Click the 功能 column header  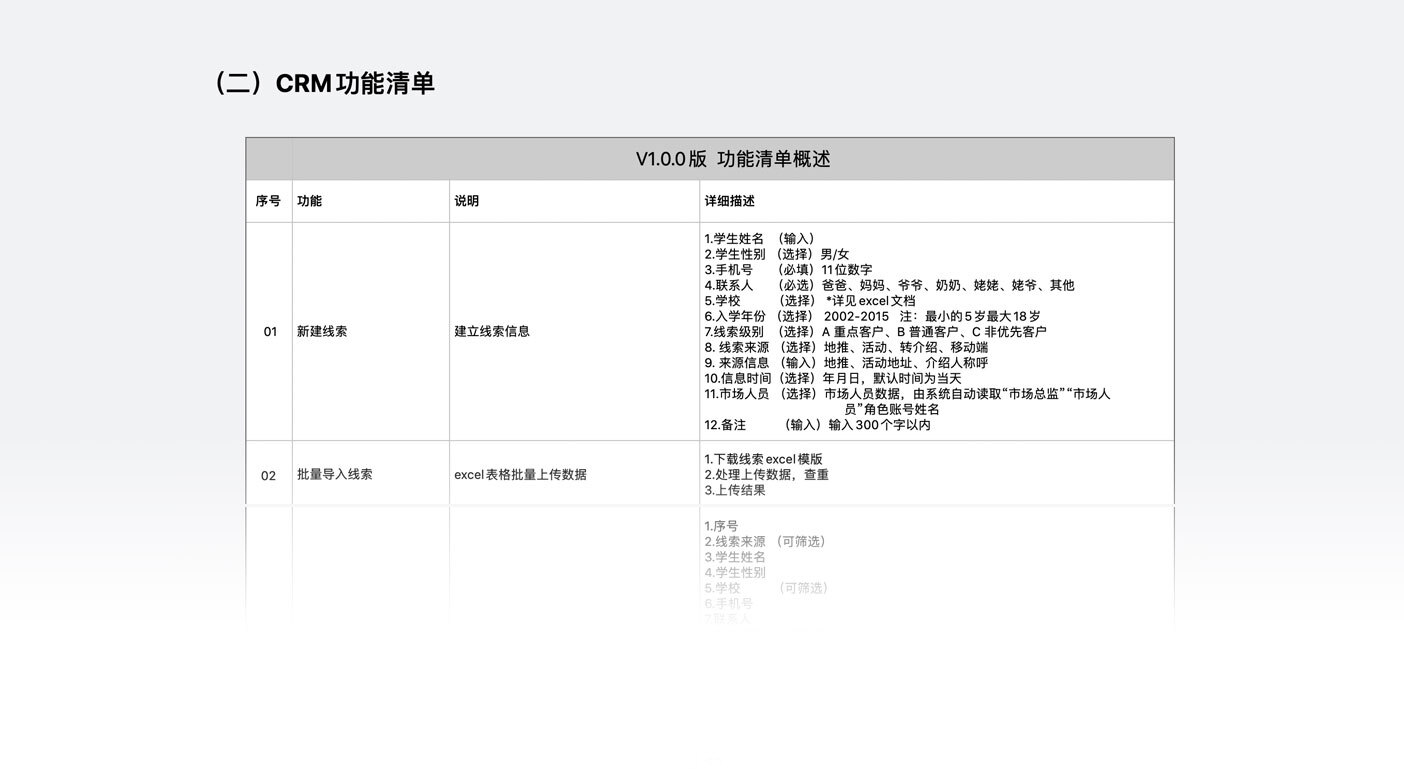pos(310,201)
